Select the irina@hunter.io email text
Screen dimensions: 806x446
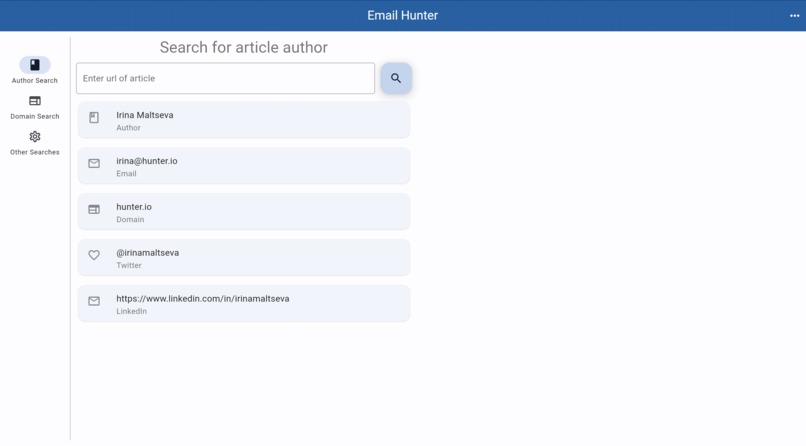(x=146, y=161)
